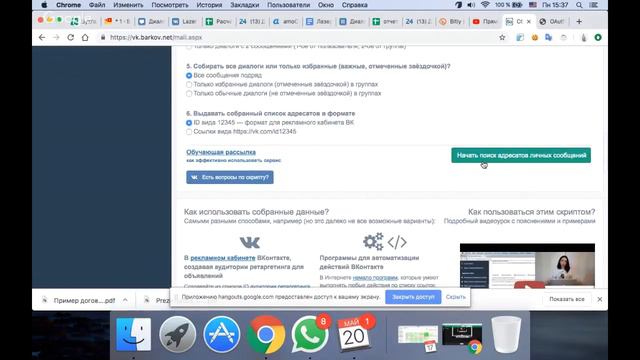
Task: Follow the 'немало программ' link
Action: pos(375,278)
